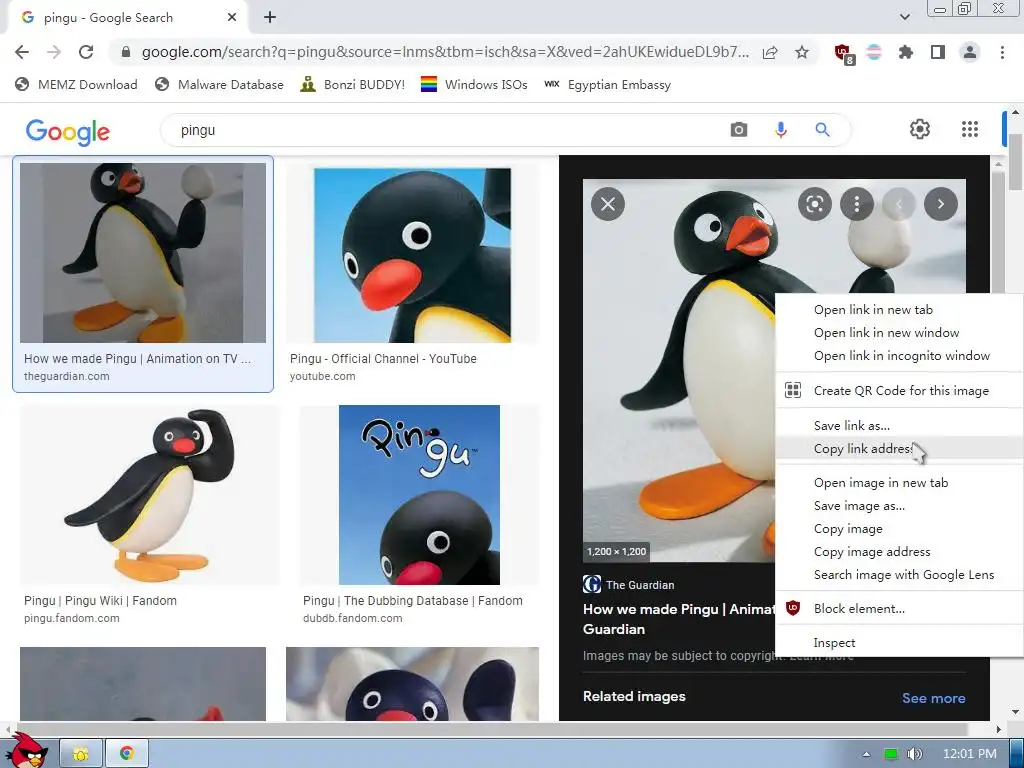Viewport: 1024px width, 768px height.
Task: Toggle the side panel icon
Action: click(x=938, y=52)
